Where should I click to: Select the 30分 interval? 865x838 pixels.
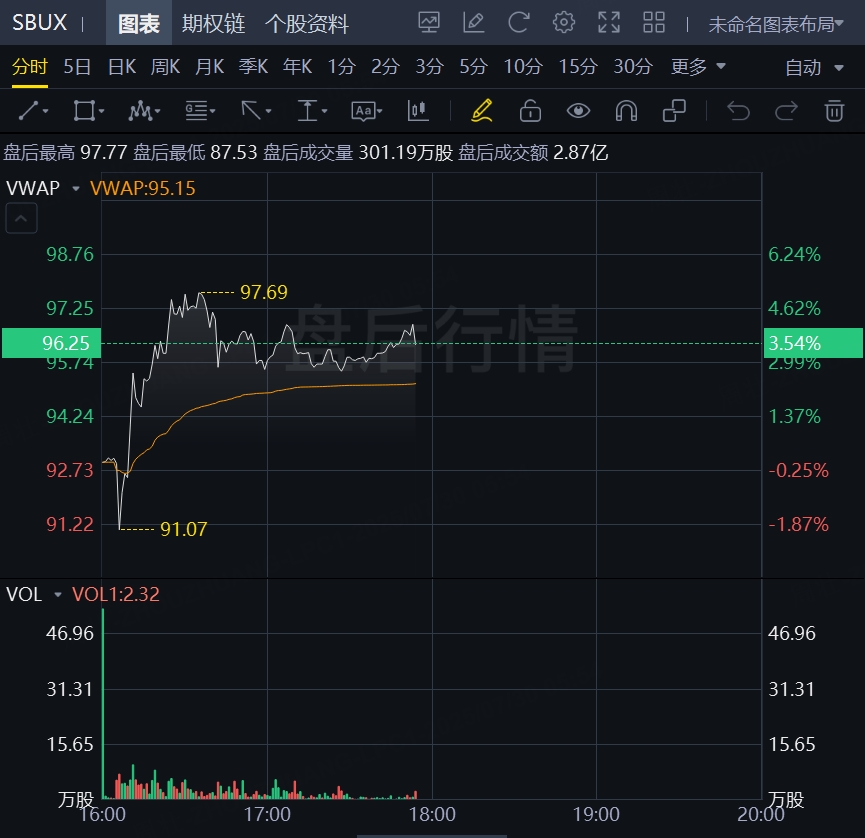(633, 67)
